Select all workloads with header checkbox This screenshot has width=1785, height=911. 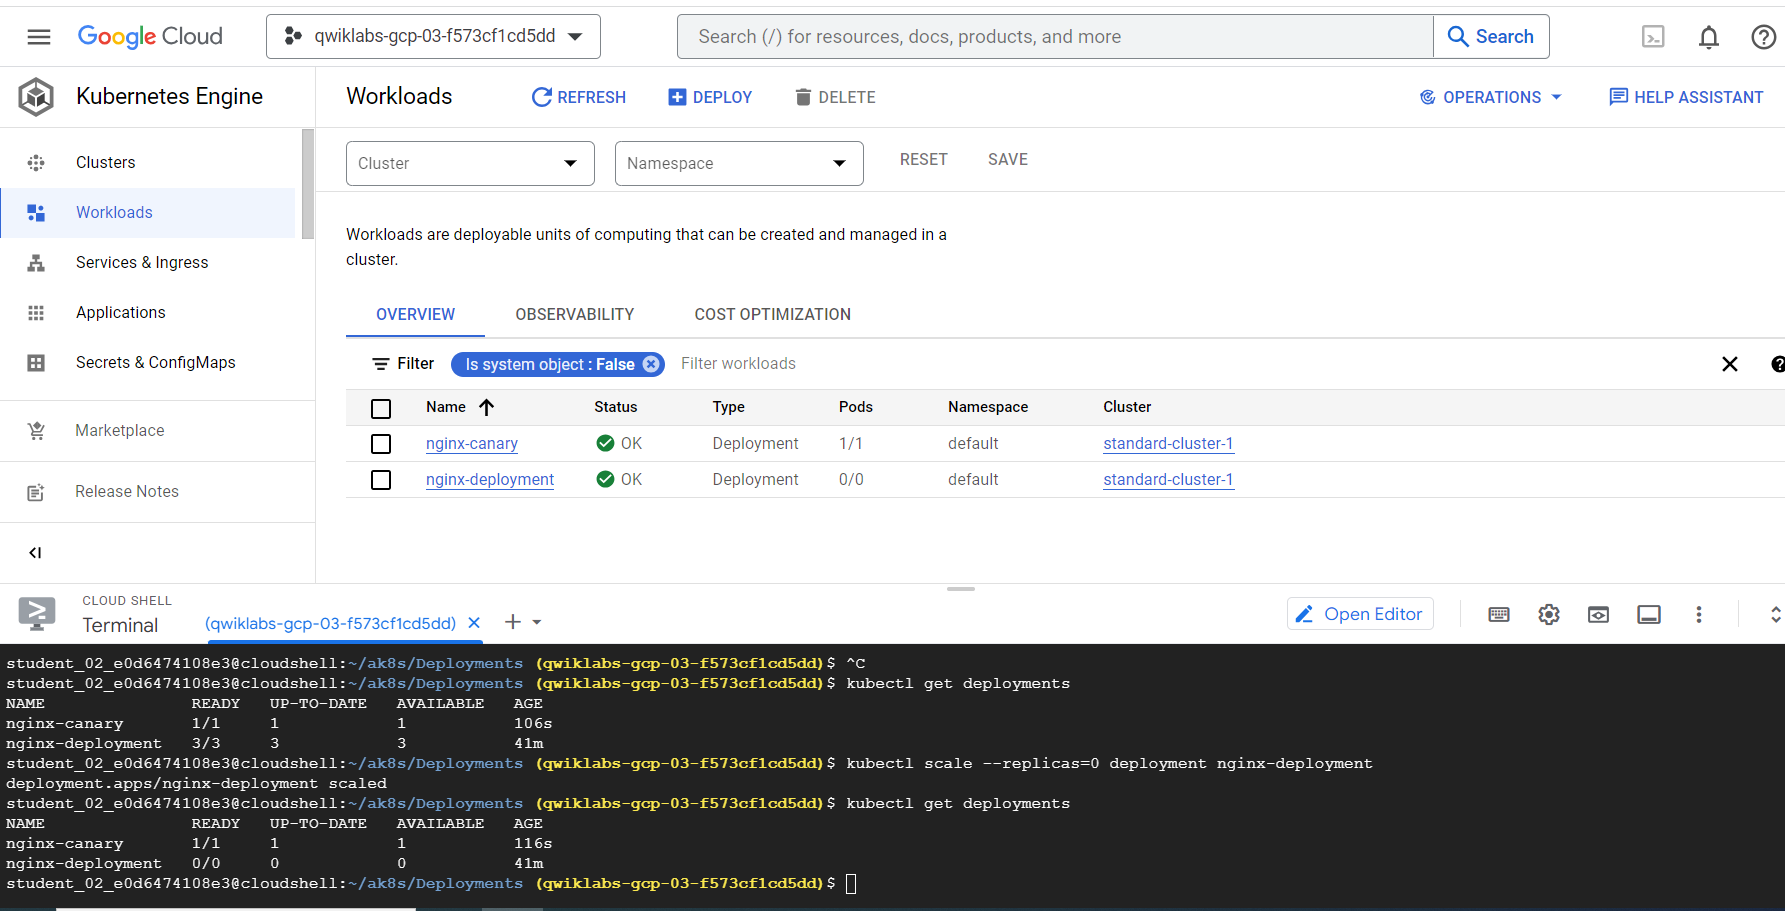(381, 408)
